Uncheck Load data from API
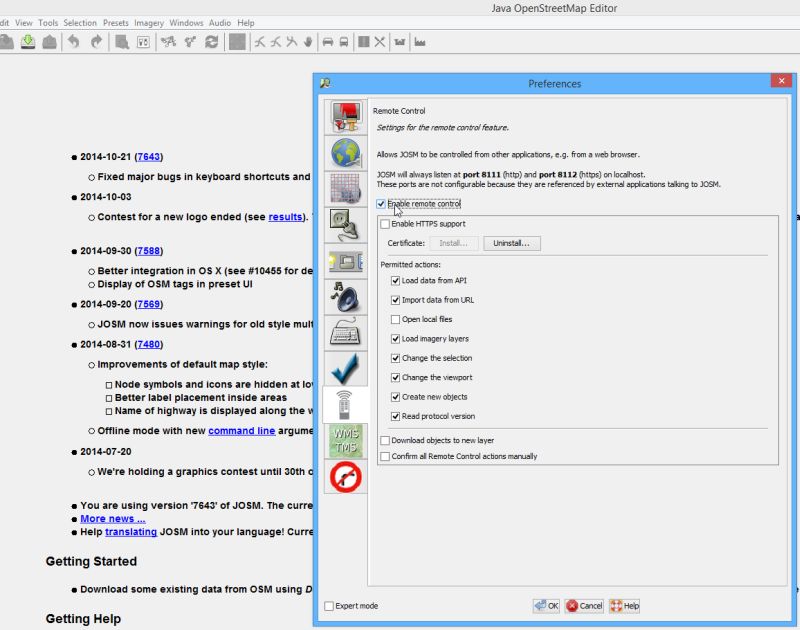 coord(395,281)
